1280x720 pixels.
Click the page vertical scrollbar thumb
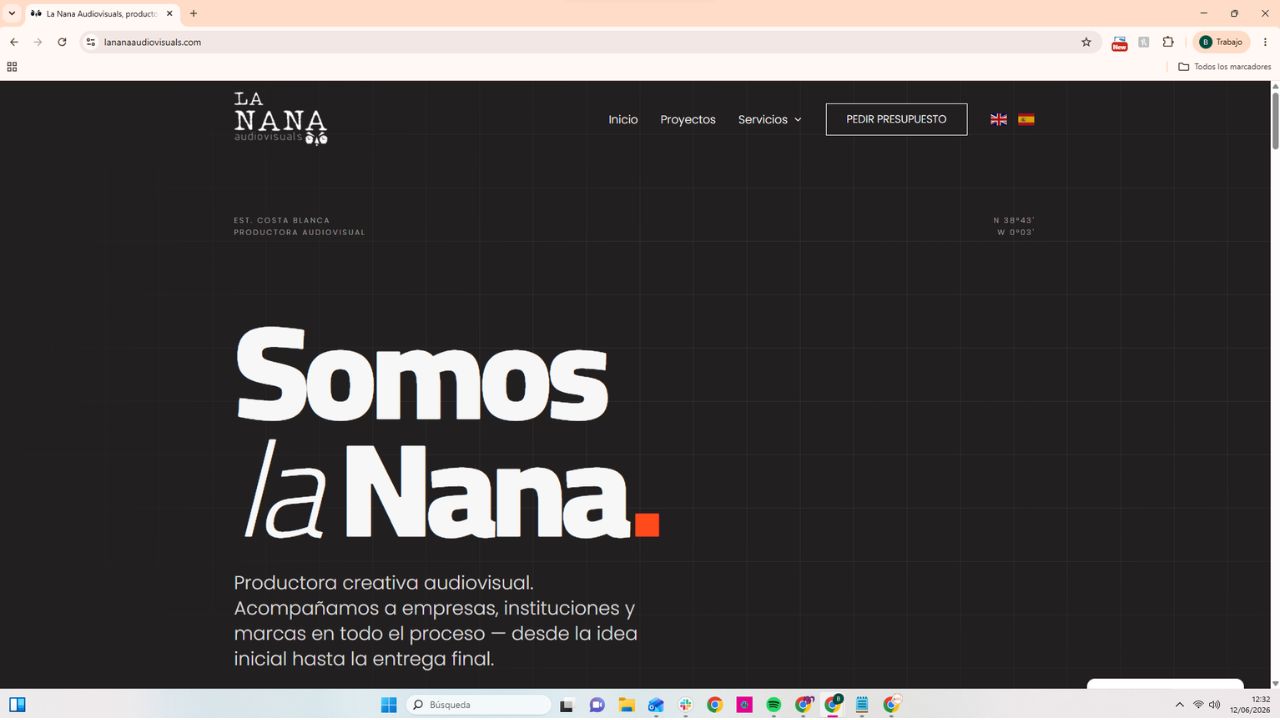click(x=1275, y=120)
